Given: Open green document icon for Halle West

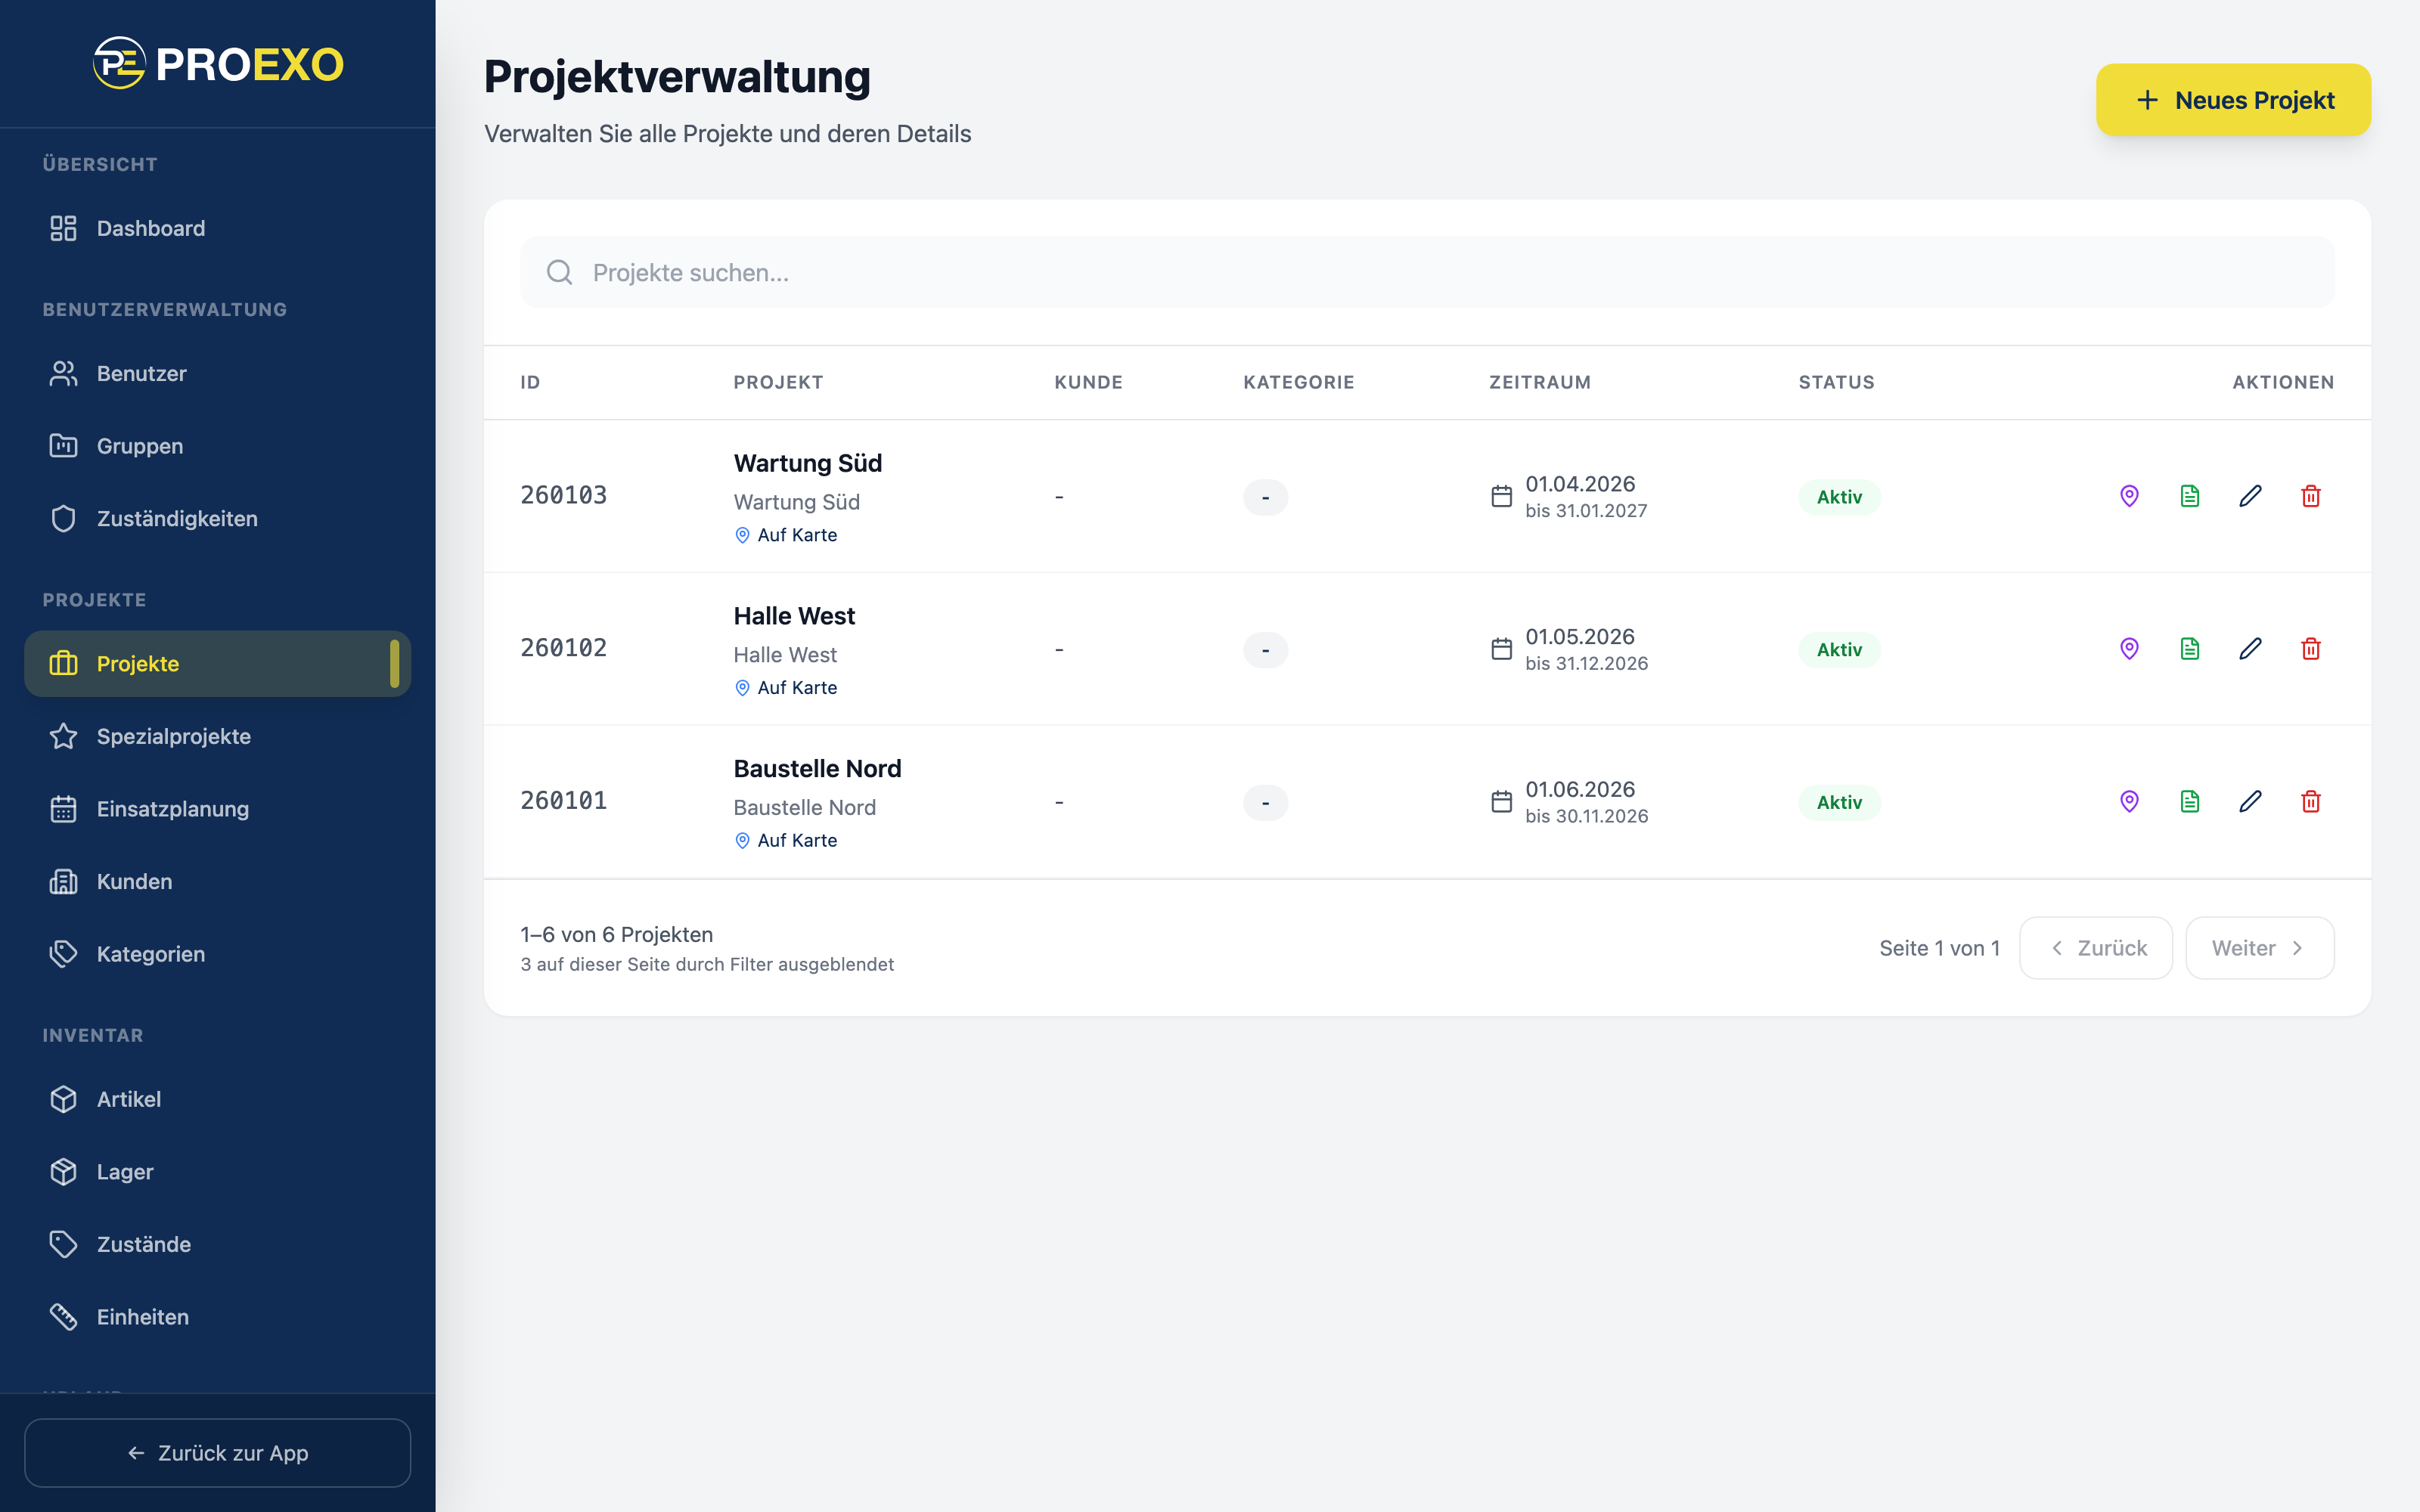Looking at the screenshot, I should click(2190, 649).
